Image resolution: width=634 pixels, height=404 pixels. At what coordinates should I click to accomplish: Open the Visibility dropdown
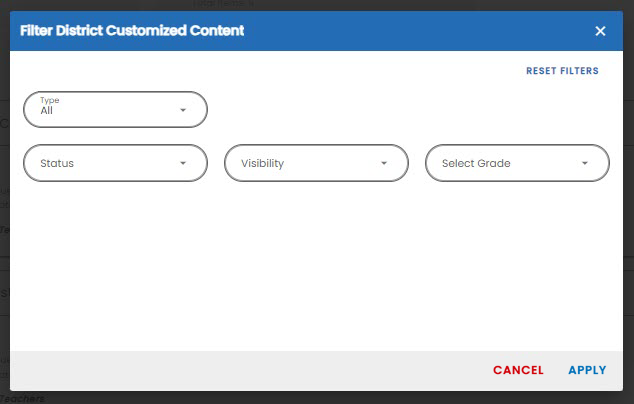(316, 163)
